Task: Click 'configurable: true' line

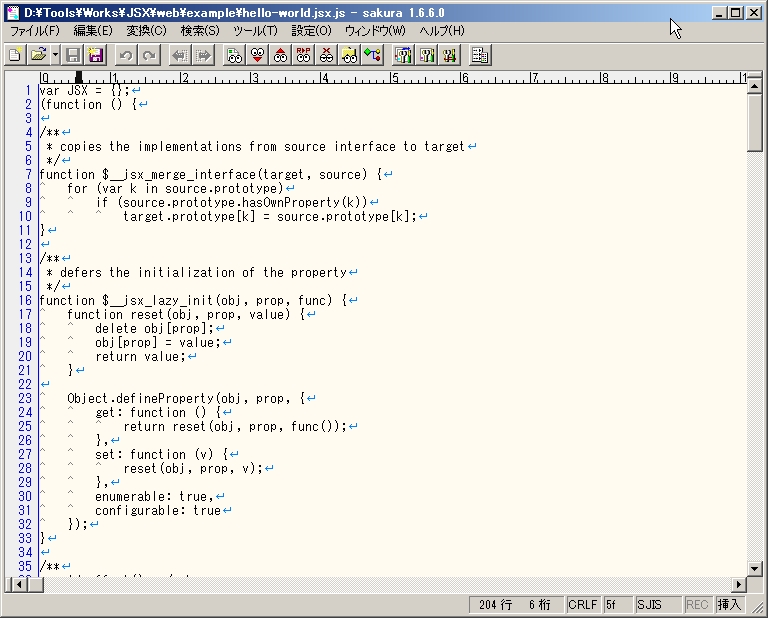Action: (x=158, y=510)
